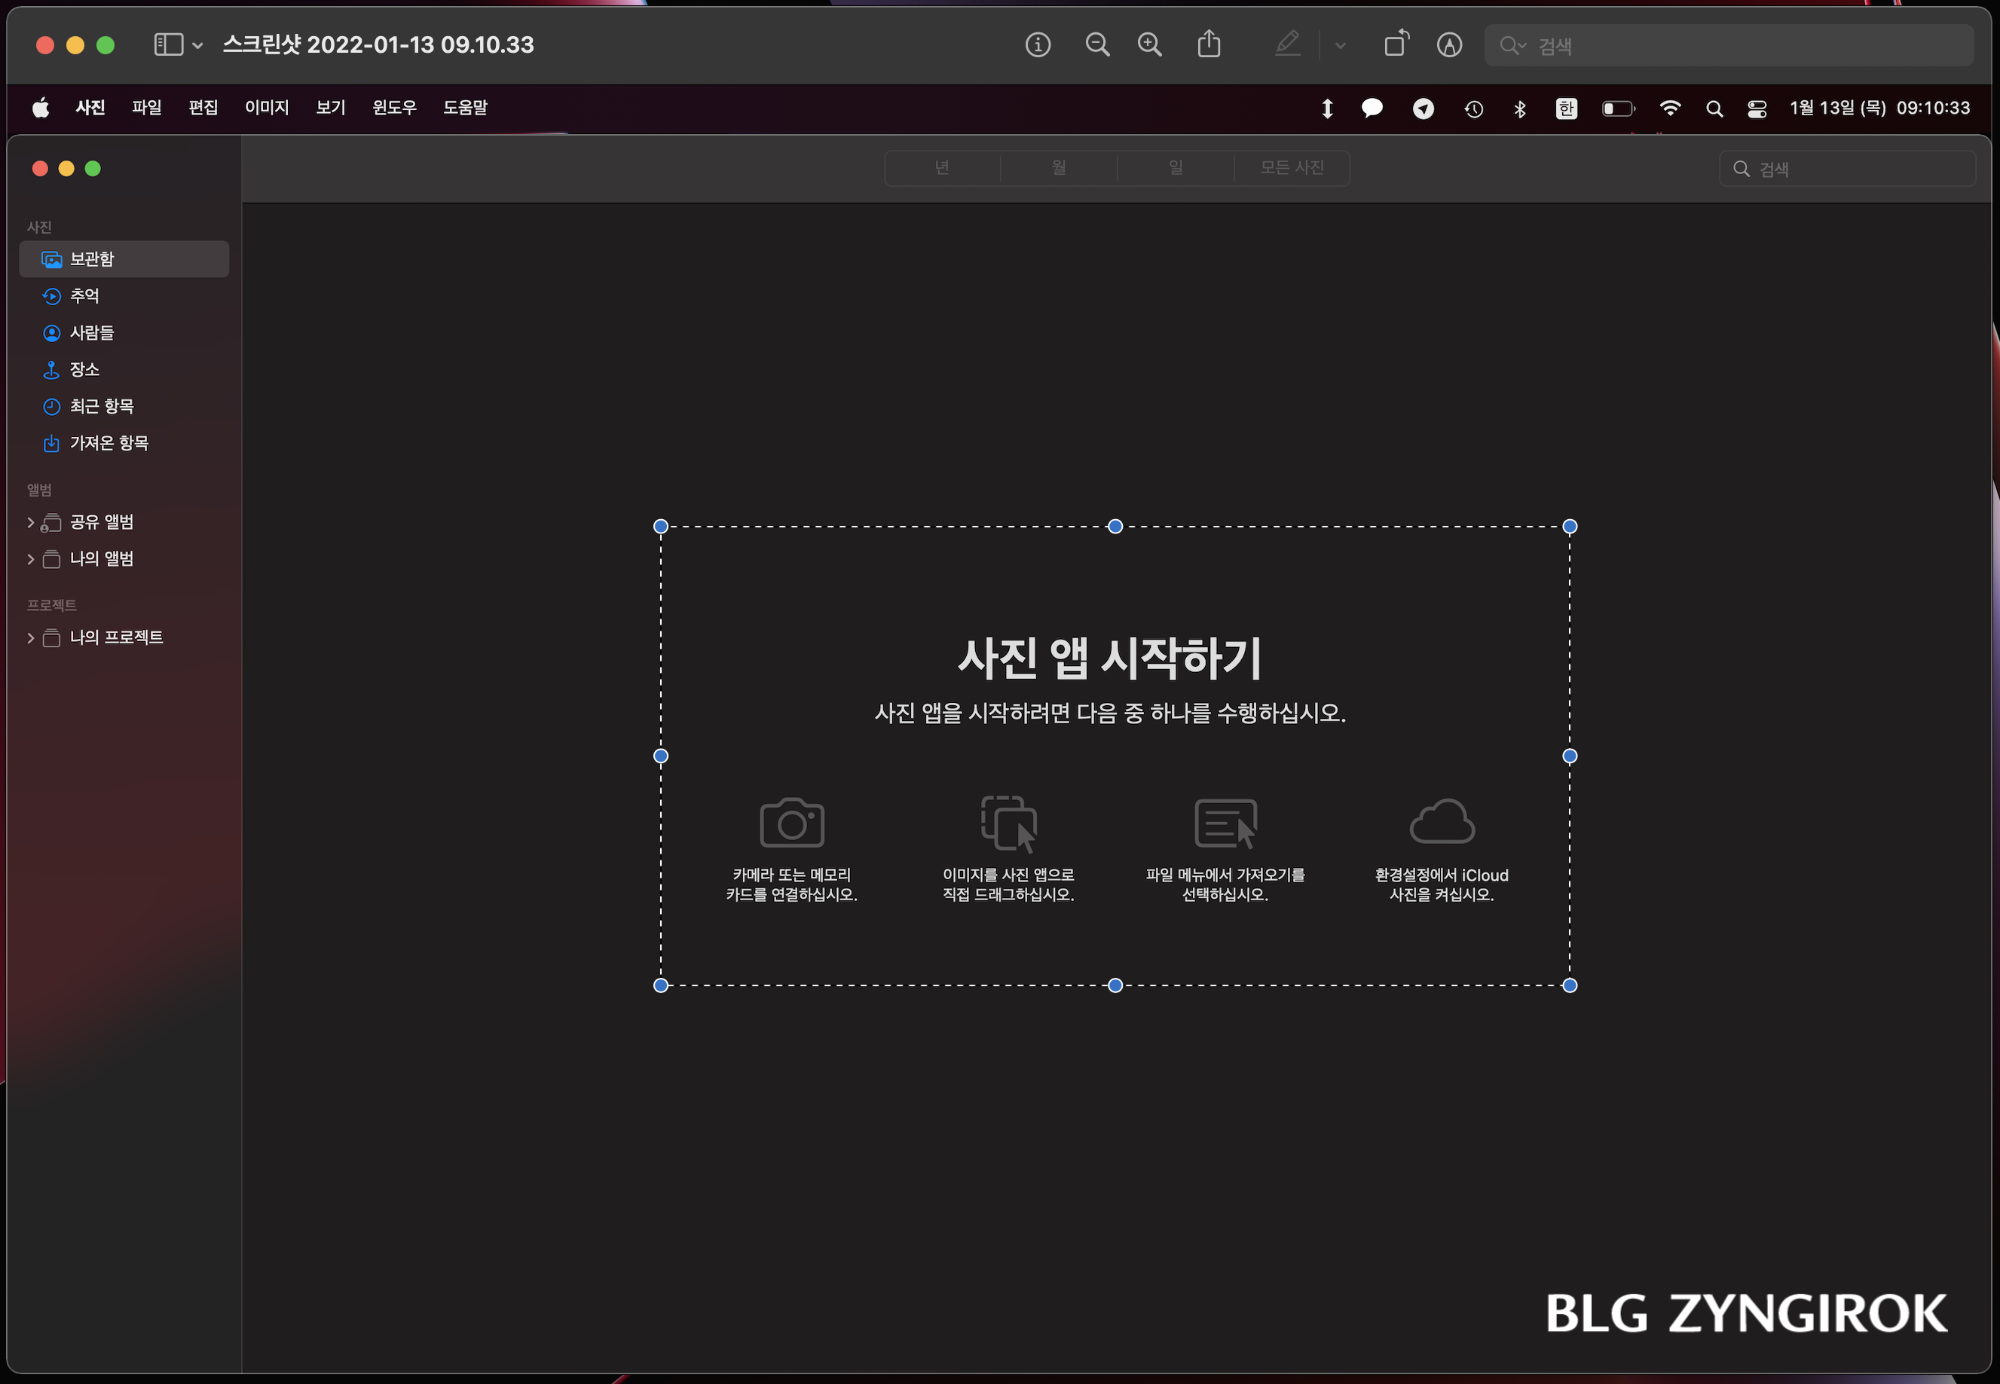Expand the 나의 앨범 disclosure triangle

(x=29, y=559)
